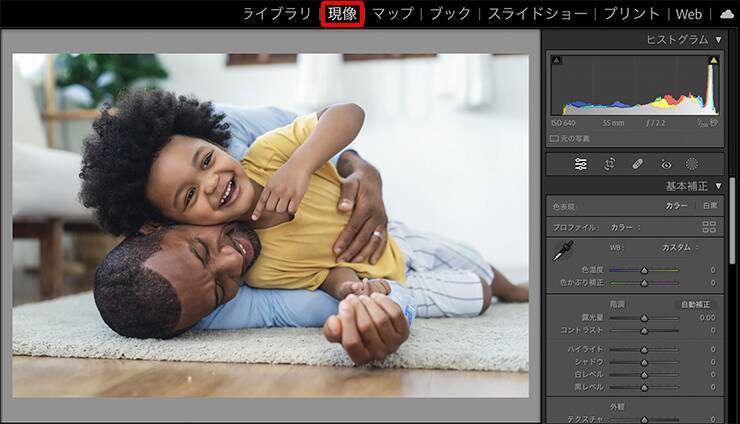Click the photo preview of father and child
This screenshot has width=740, height=424.
tap(270, 225)
